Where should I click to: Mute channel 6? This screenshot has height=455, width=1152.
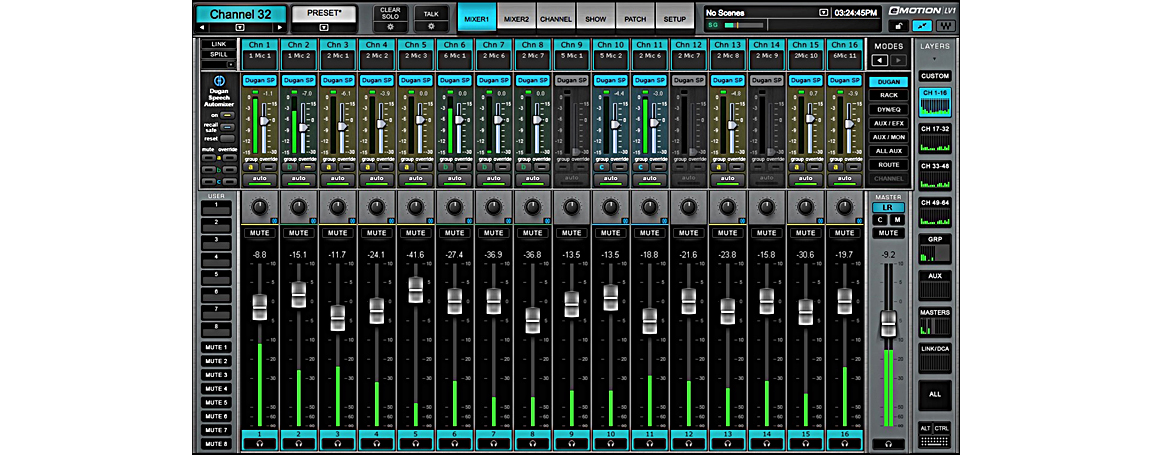click(x=455, y=233)
